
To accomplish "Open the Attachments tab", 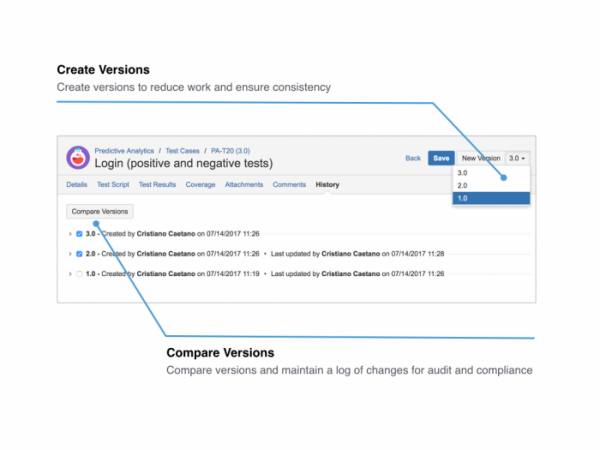I will click(244, 184).
